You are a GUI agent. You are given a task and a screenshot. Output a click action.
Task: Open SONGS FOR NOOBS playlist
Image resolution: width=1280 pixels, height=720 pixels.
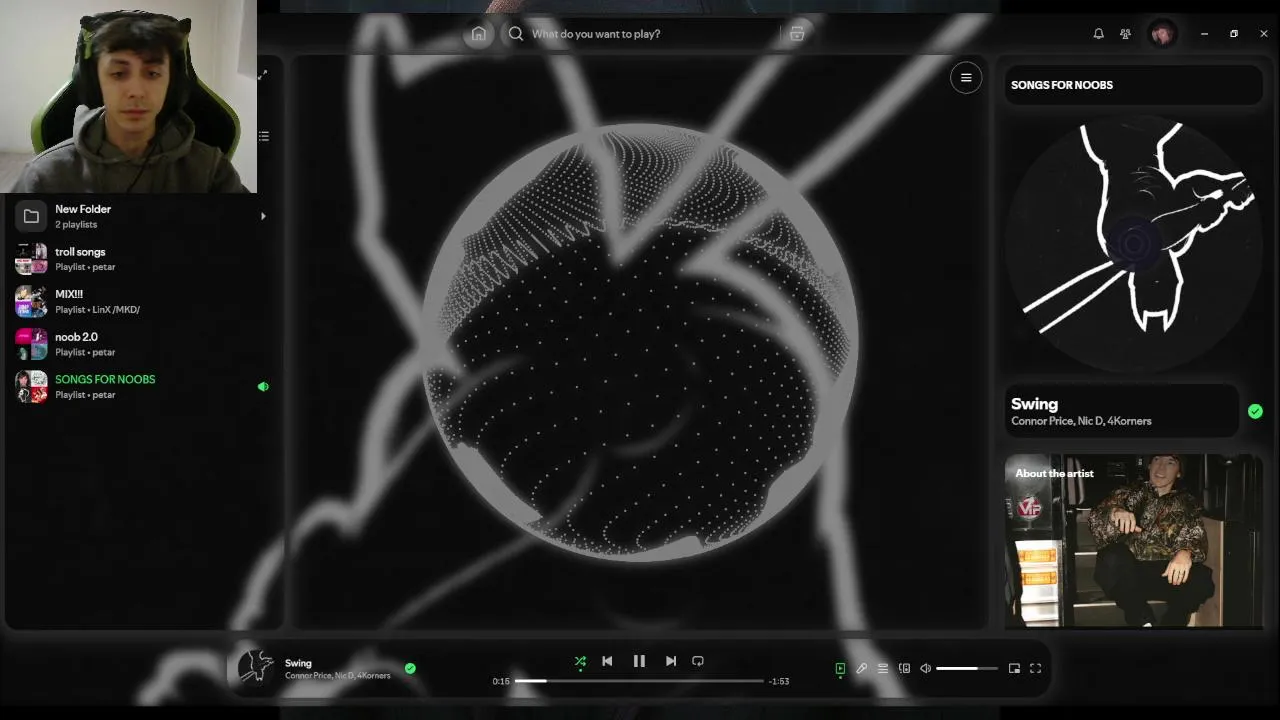(142, 386)
